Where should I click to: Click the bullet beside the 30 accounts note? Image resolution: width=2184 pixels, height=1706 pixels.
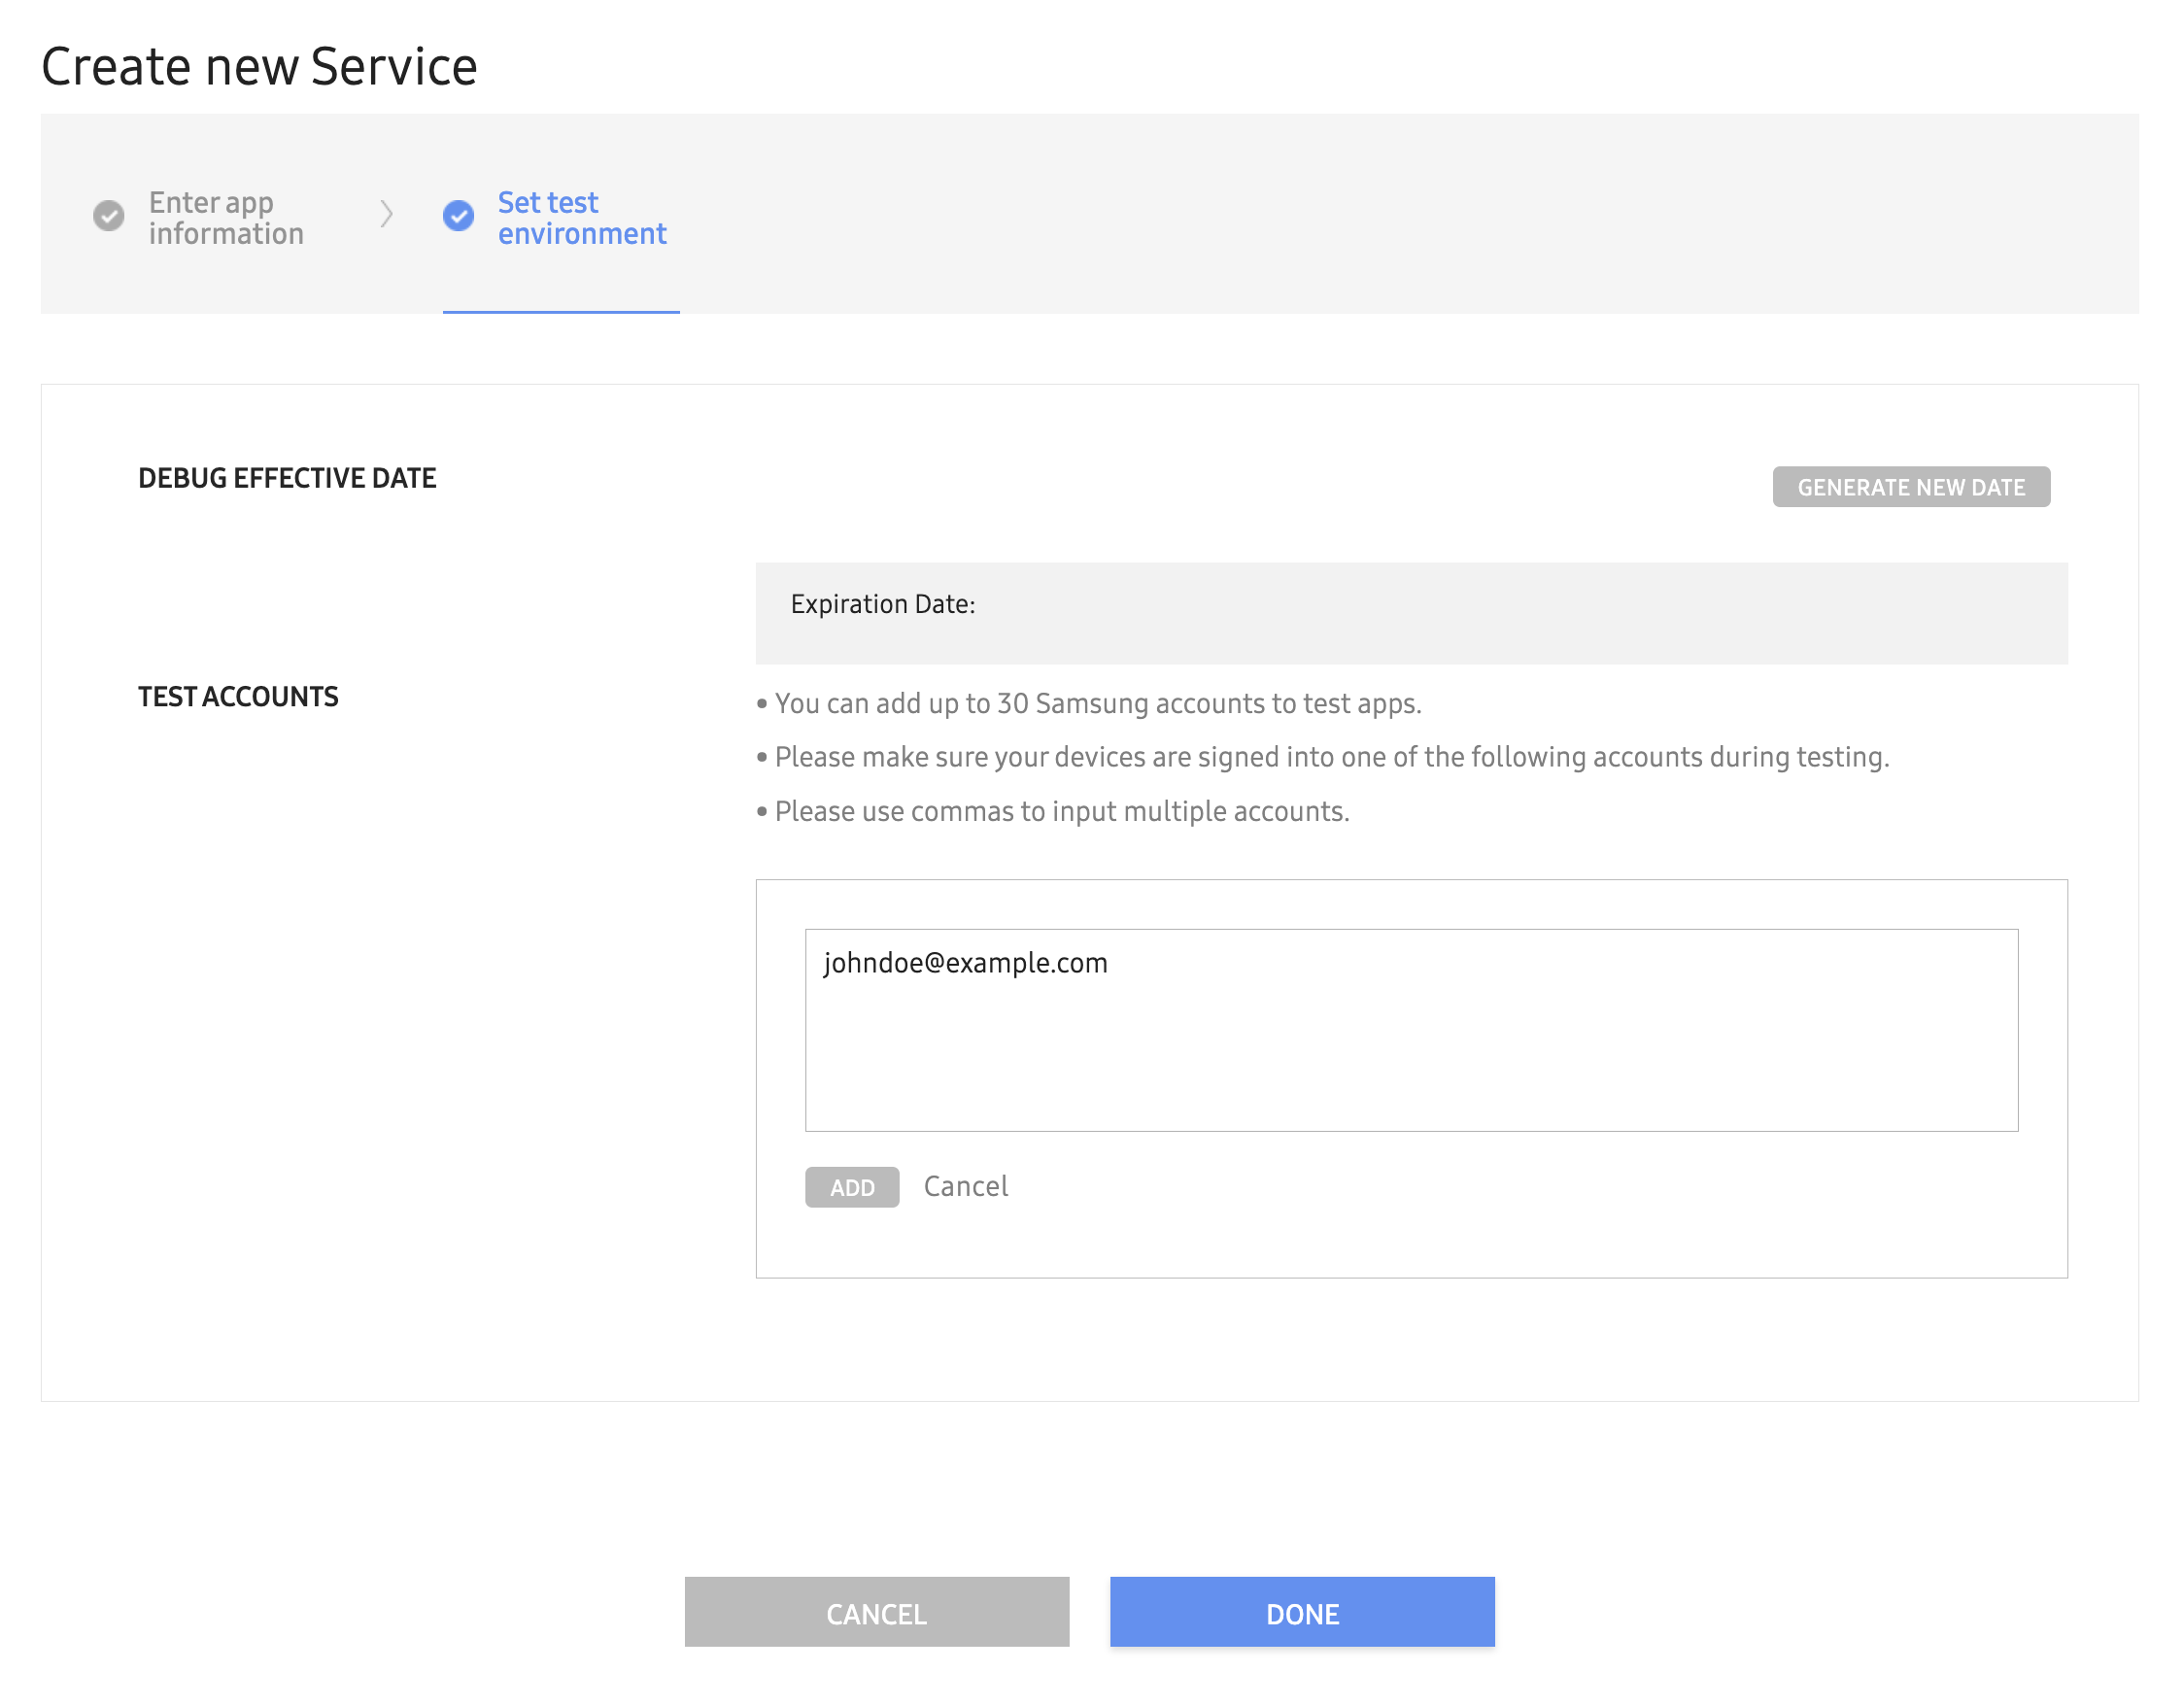point(763,704)
